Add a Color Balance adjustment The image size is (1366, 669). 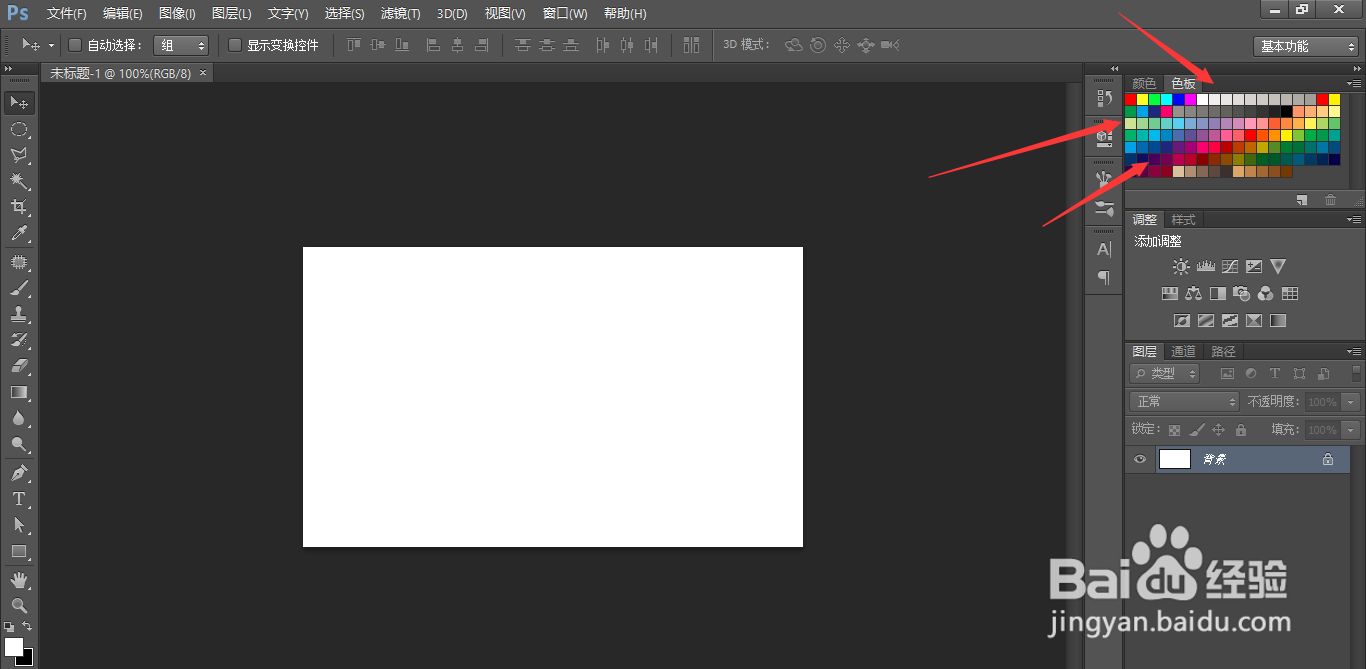(x=1193, y=294)
